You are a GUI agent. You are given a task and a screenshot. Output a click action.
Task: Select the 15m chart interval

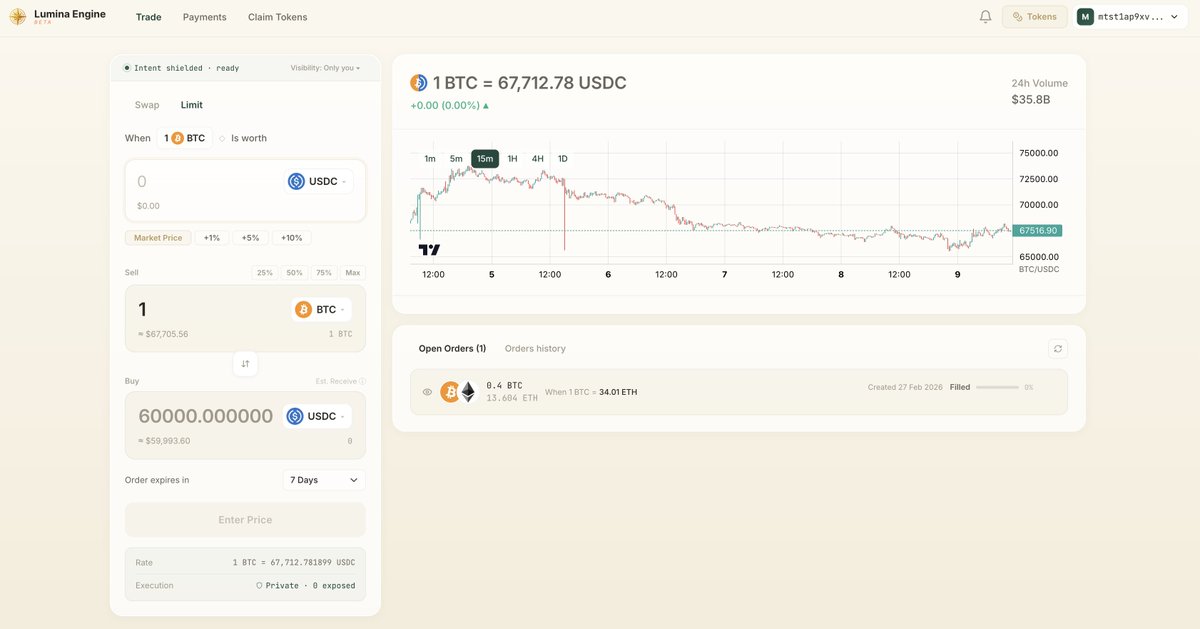485,159
